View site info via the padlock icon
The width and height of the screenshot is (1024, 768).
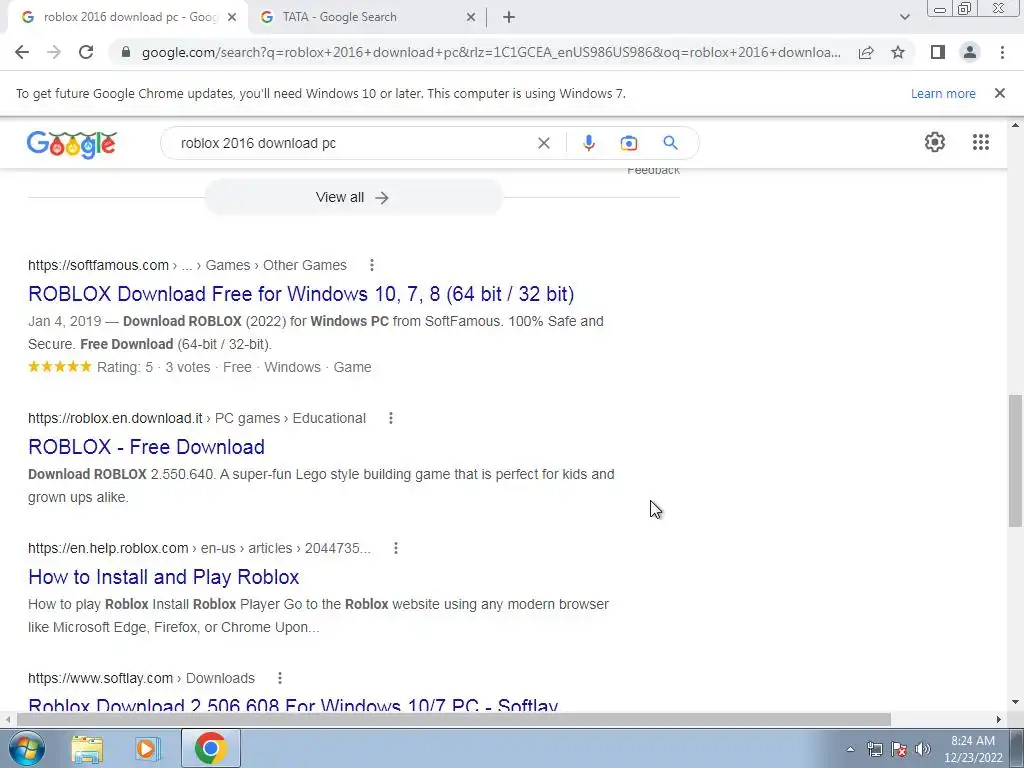pos(126,52)
